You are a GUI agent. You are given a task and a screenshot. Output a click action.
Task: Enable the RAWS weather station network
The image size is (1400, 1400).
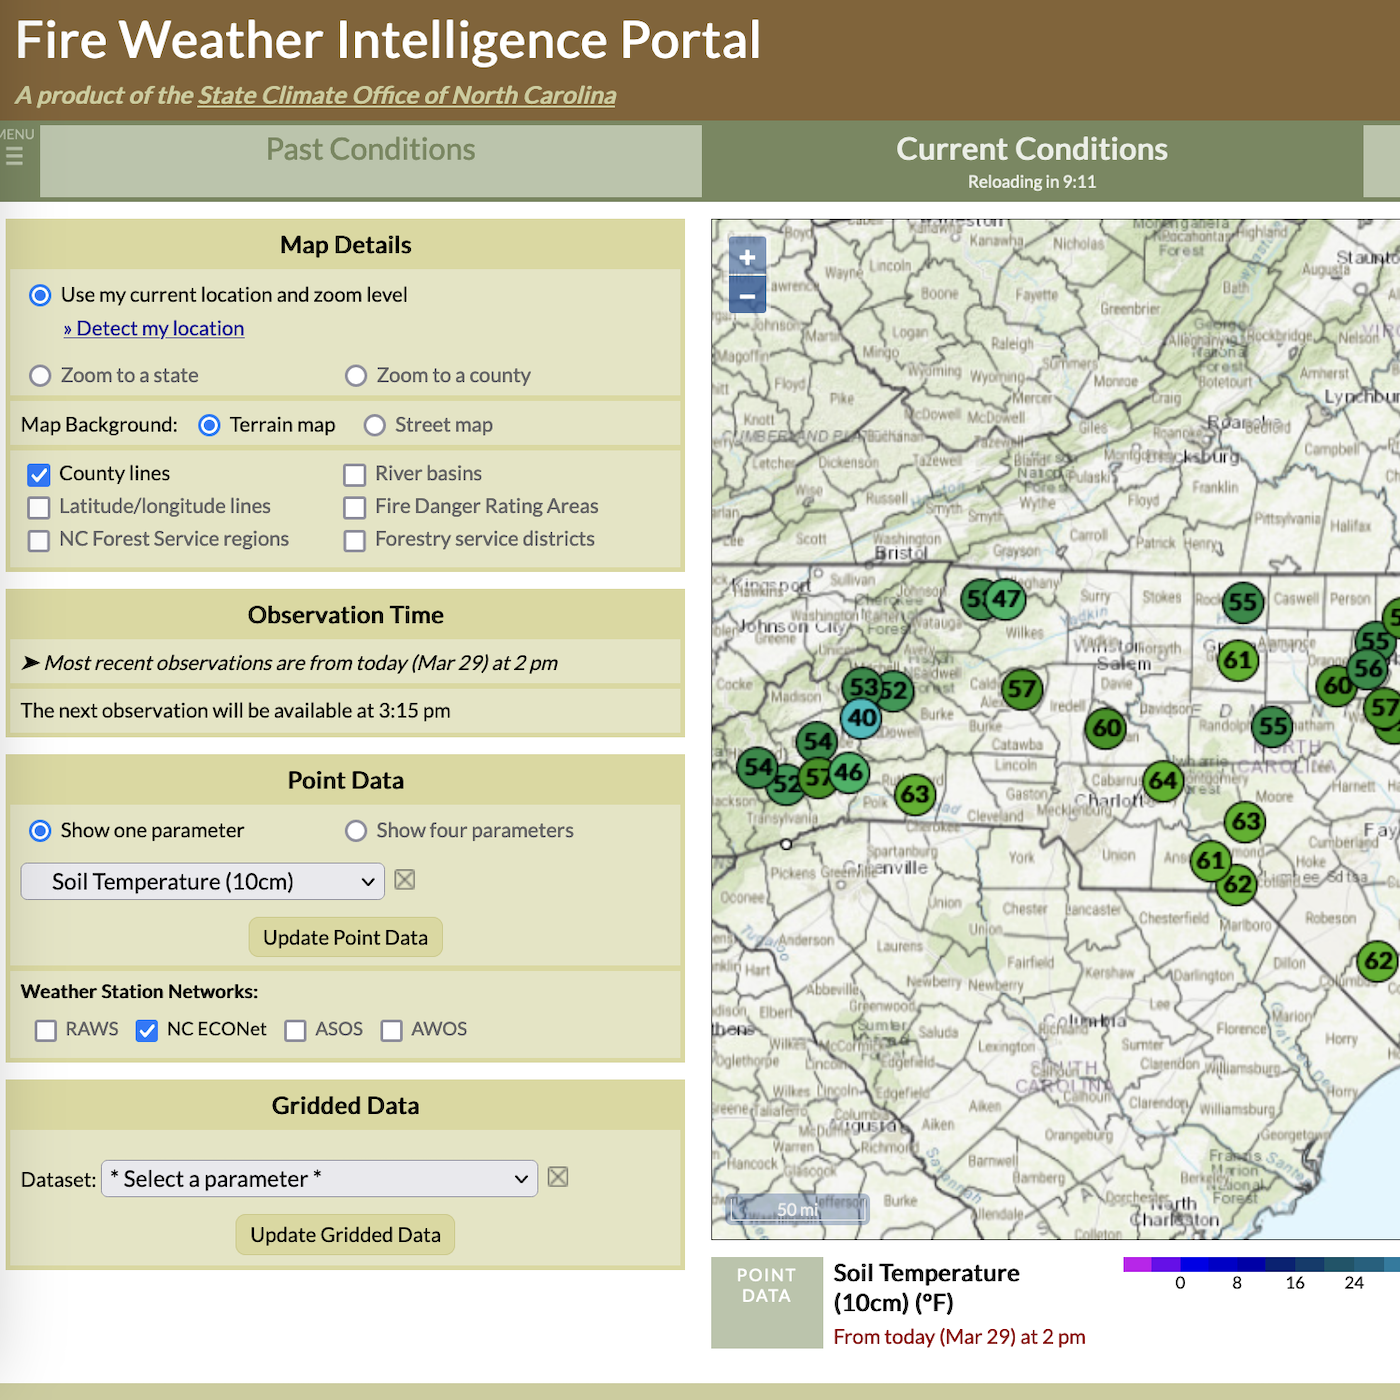[x=45, y=1030]
